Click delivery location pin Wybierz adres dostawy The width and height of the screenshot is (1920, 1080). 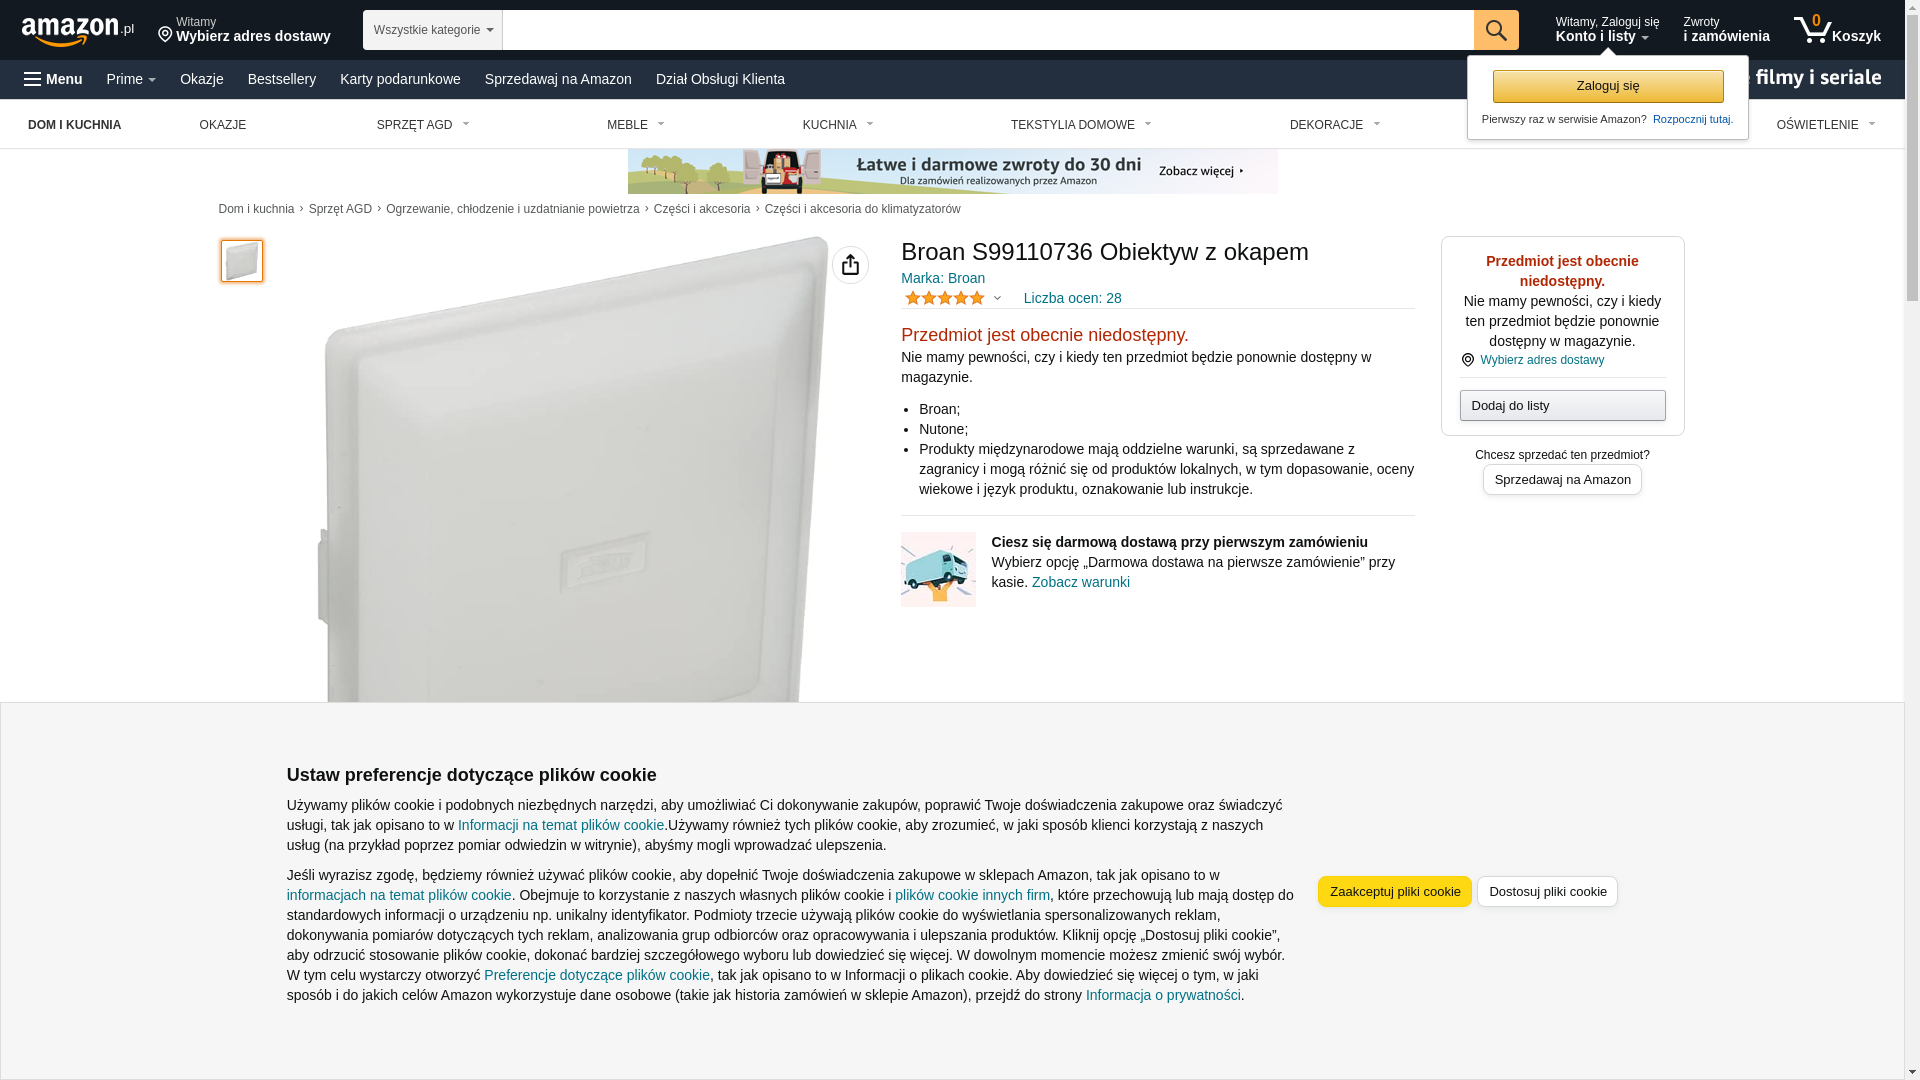244,30
